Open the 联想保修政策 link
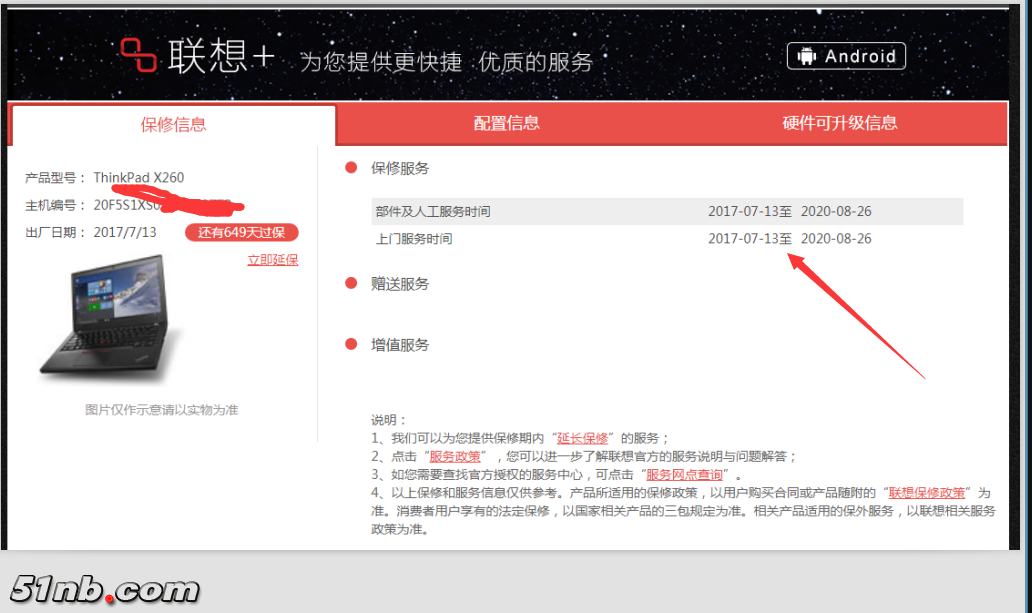The height and width of the screenshot is (613, 1032). [927, 492]
